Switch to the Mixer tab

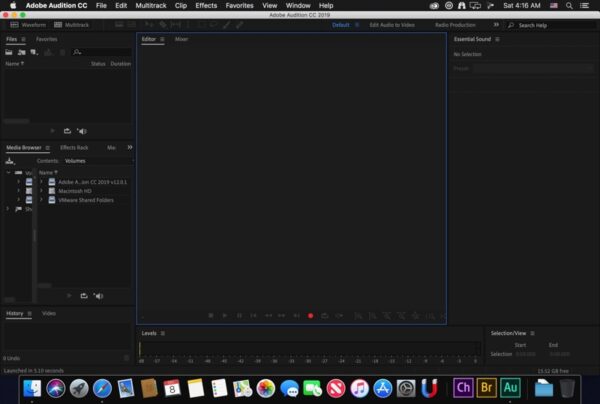pyautogui.click(x=181, y=39)
